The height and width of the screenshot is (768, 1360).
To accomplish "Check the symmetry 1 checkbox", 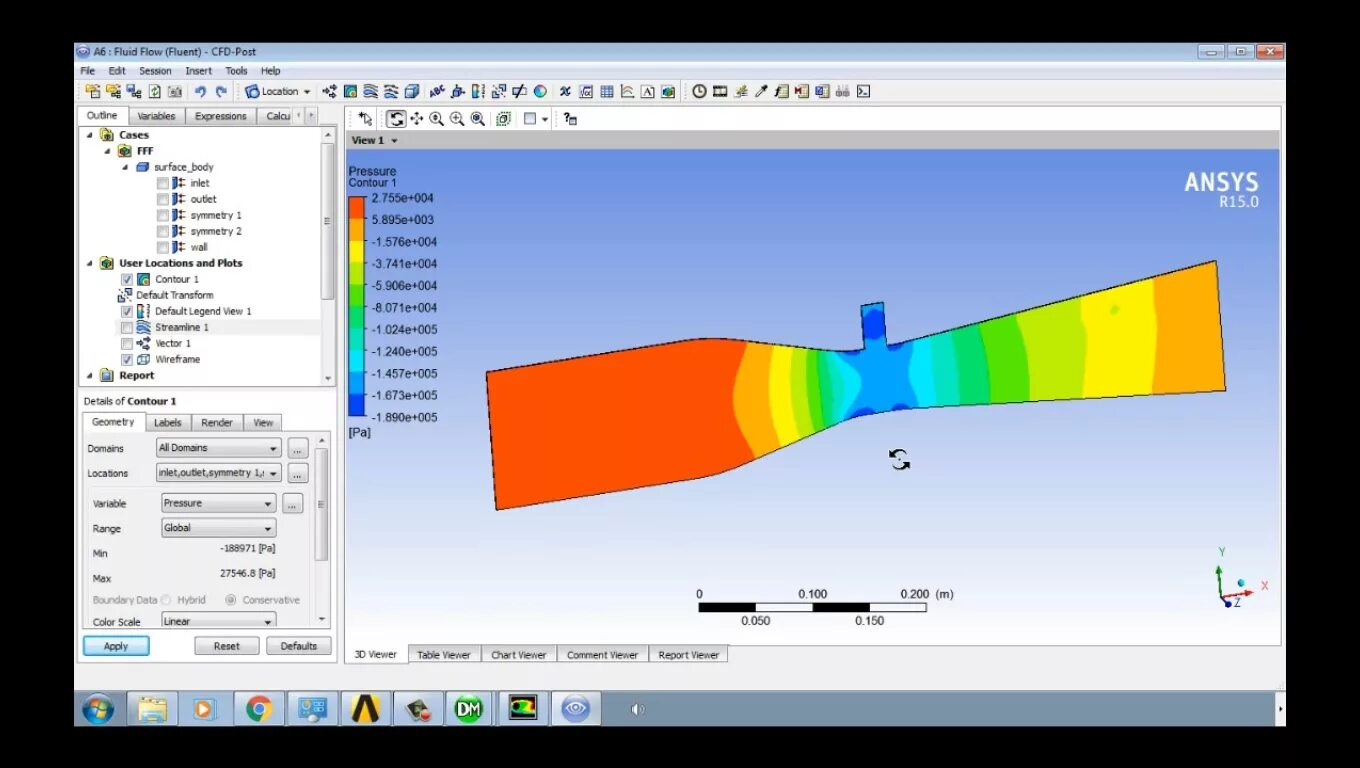I will point(163,215).
